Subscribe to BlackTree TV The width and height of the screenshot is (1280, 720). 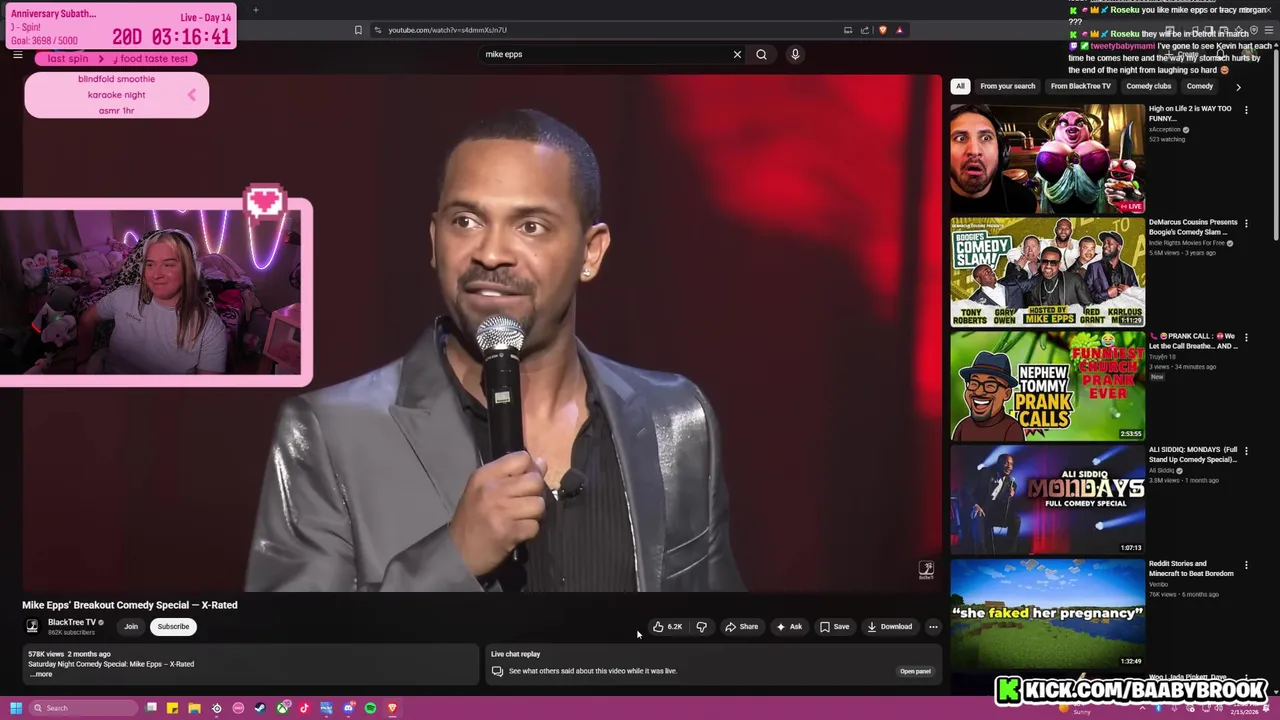tap(173, 627)
